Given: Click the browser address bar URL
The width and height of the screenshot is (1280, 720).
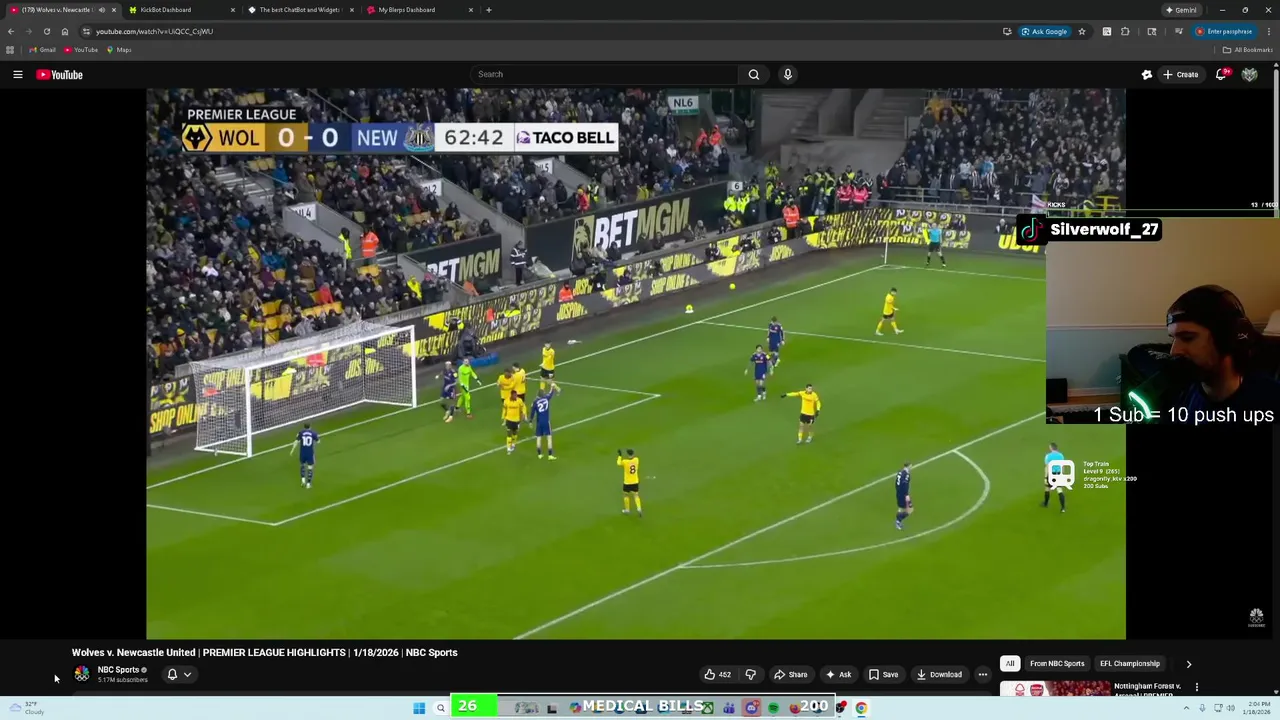Looking at the screenshot, I should (154, 31).
